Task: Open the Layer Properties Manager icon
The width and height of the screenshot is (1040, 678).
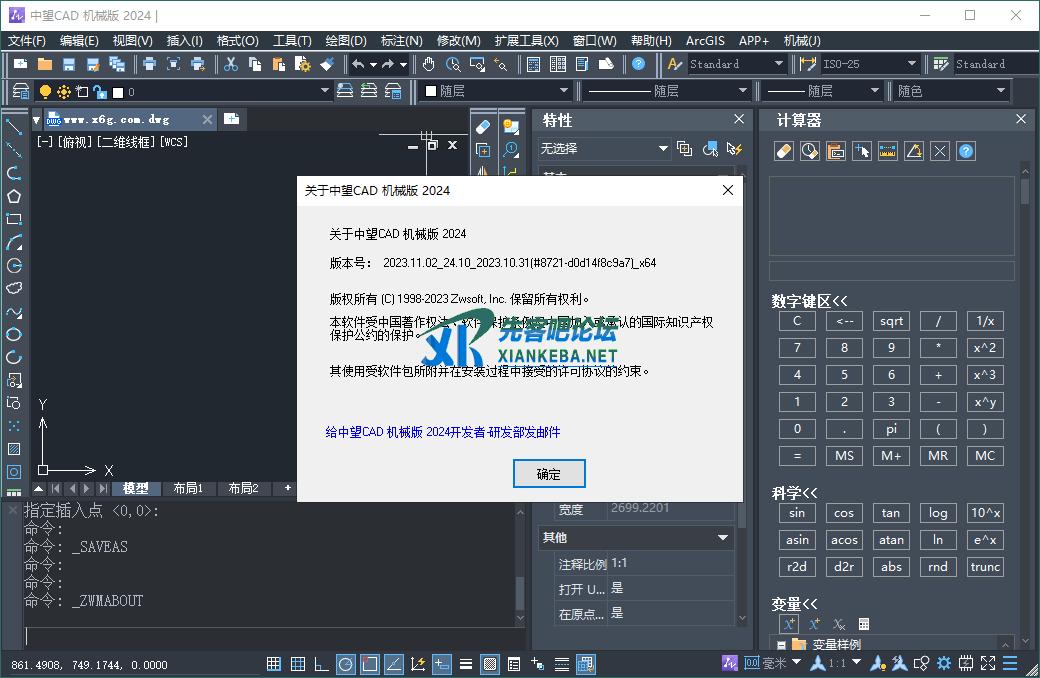Action: (20, 91)
